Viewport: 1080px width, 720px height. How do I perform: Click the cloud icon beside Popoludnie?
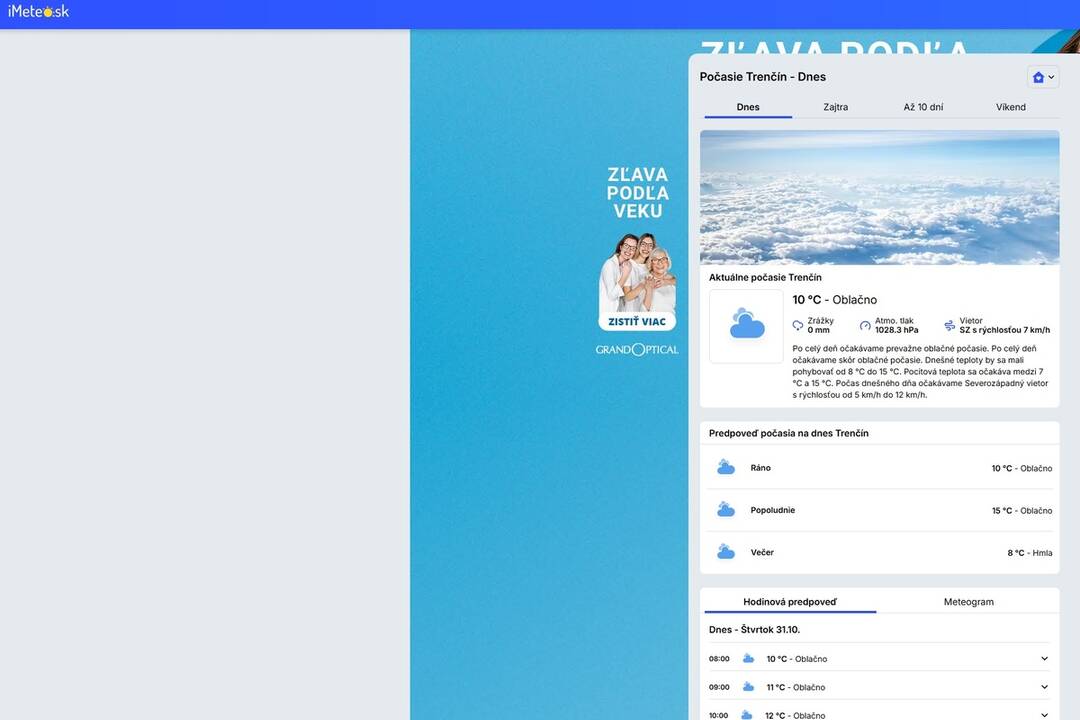(x=726, y=510)
